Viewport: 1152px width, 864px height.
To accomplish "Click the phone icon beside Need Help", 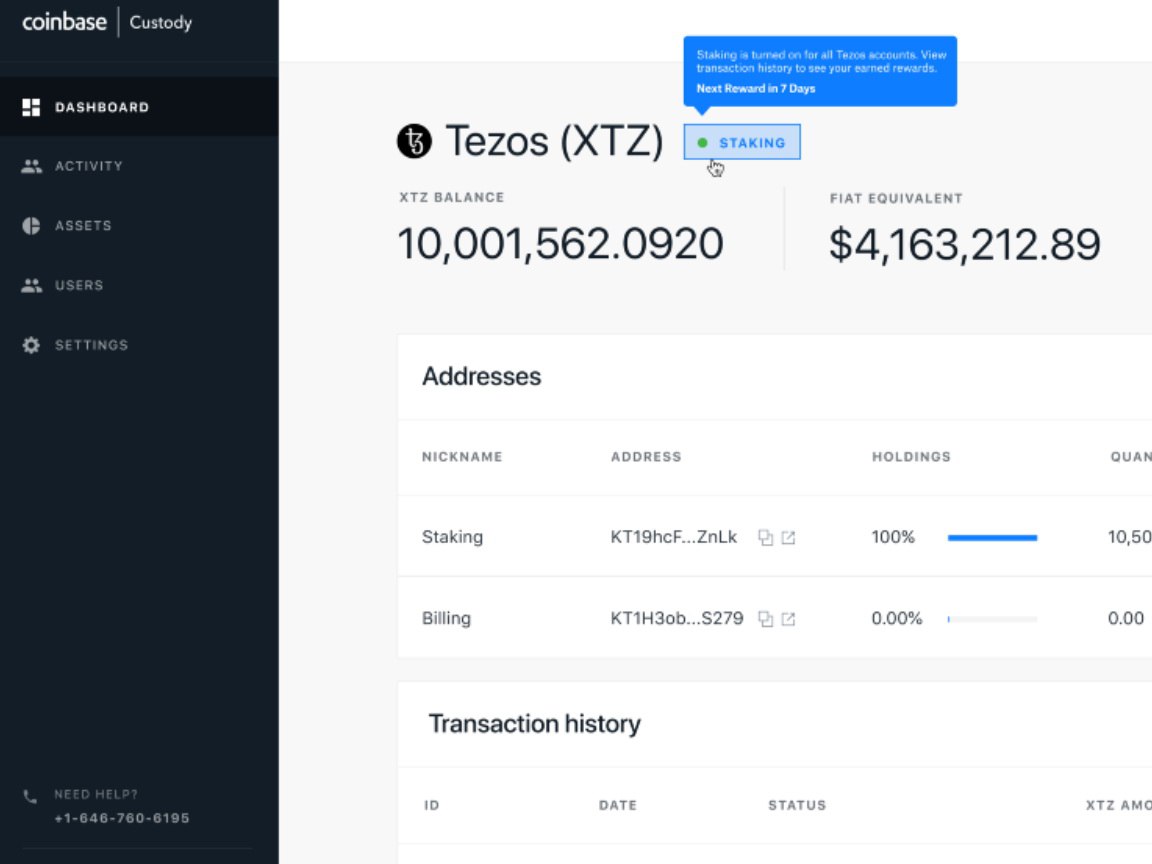I will pos(30,796).
